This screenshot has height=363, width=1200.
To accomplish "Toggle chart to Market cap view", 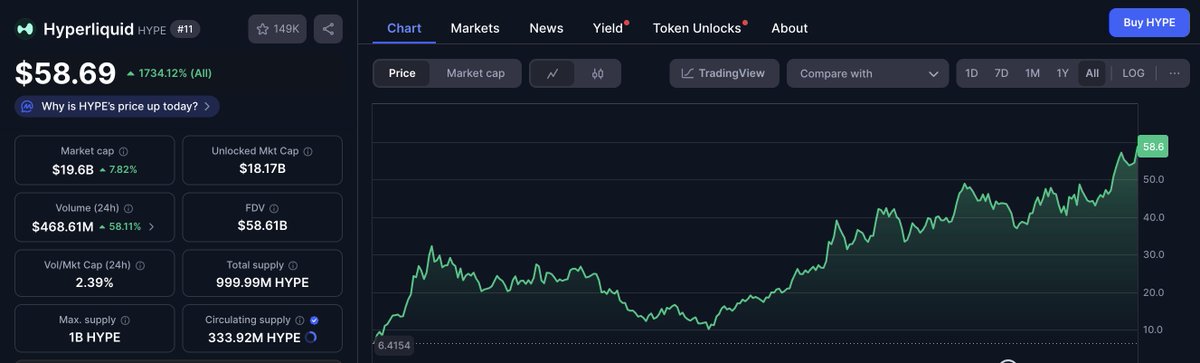I will click(475, 73).
